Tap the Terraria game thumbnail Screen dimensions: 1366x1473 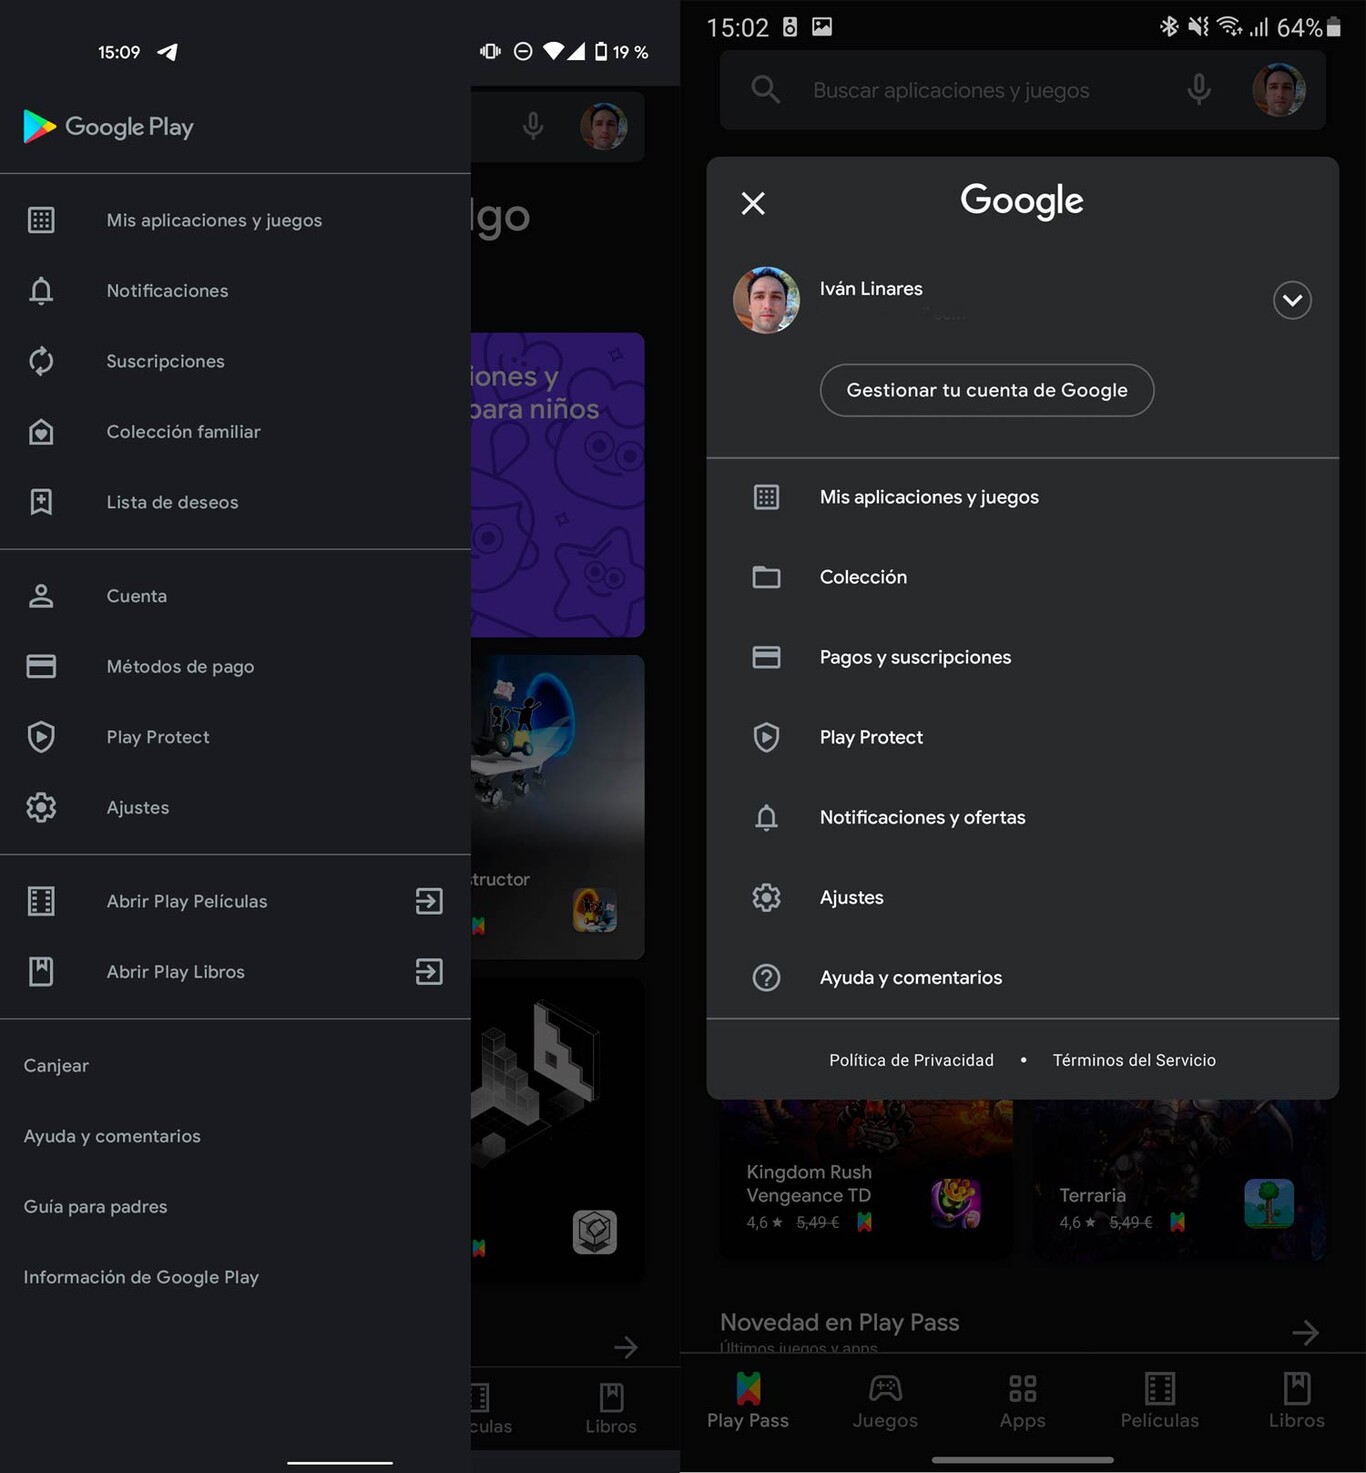(1270, 1204)
